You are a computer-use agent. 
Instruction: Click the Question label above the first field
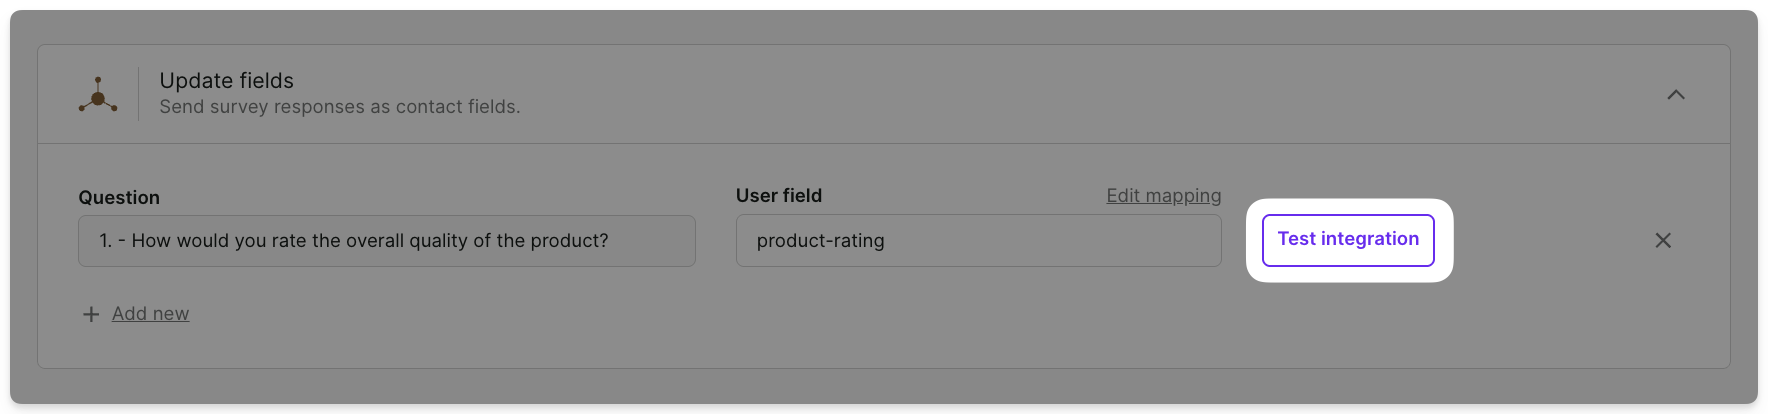click(119, 198)
